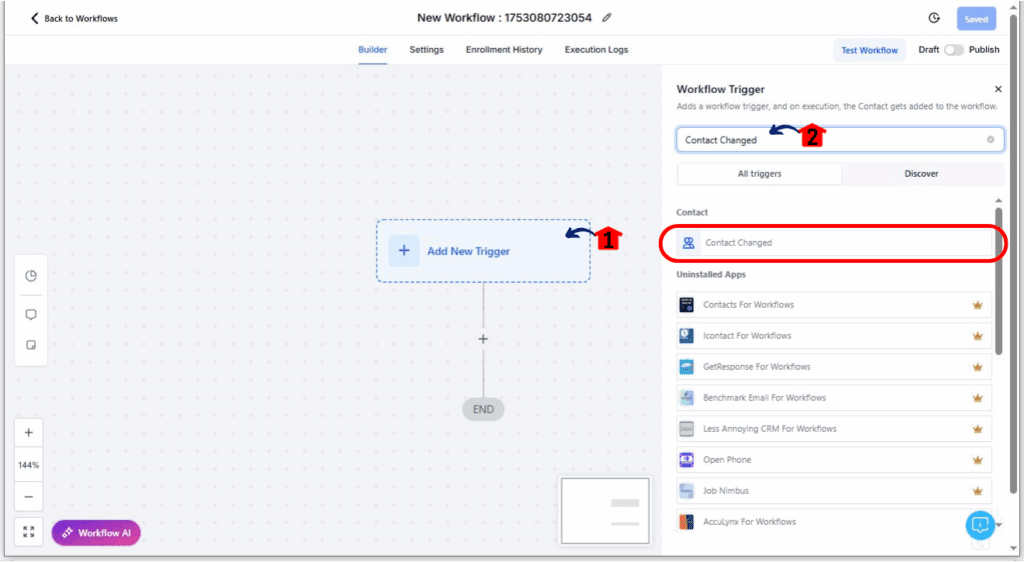Select GetResponse For Workflows app
The width and height of the screenshot is (1024, 562).
click(x=834, y=367)
